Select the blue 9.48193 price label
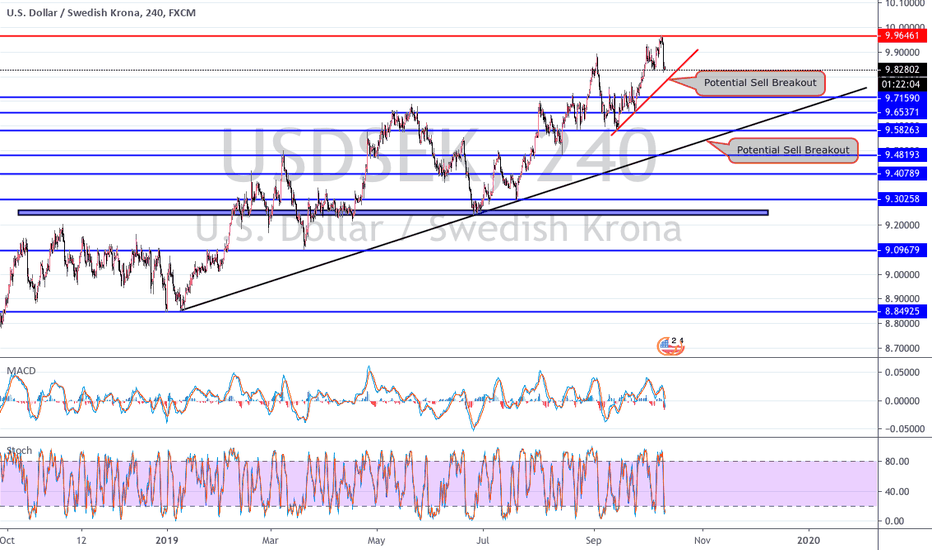 click(x=902, y=155)
